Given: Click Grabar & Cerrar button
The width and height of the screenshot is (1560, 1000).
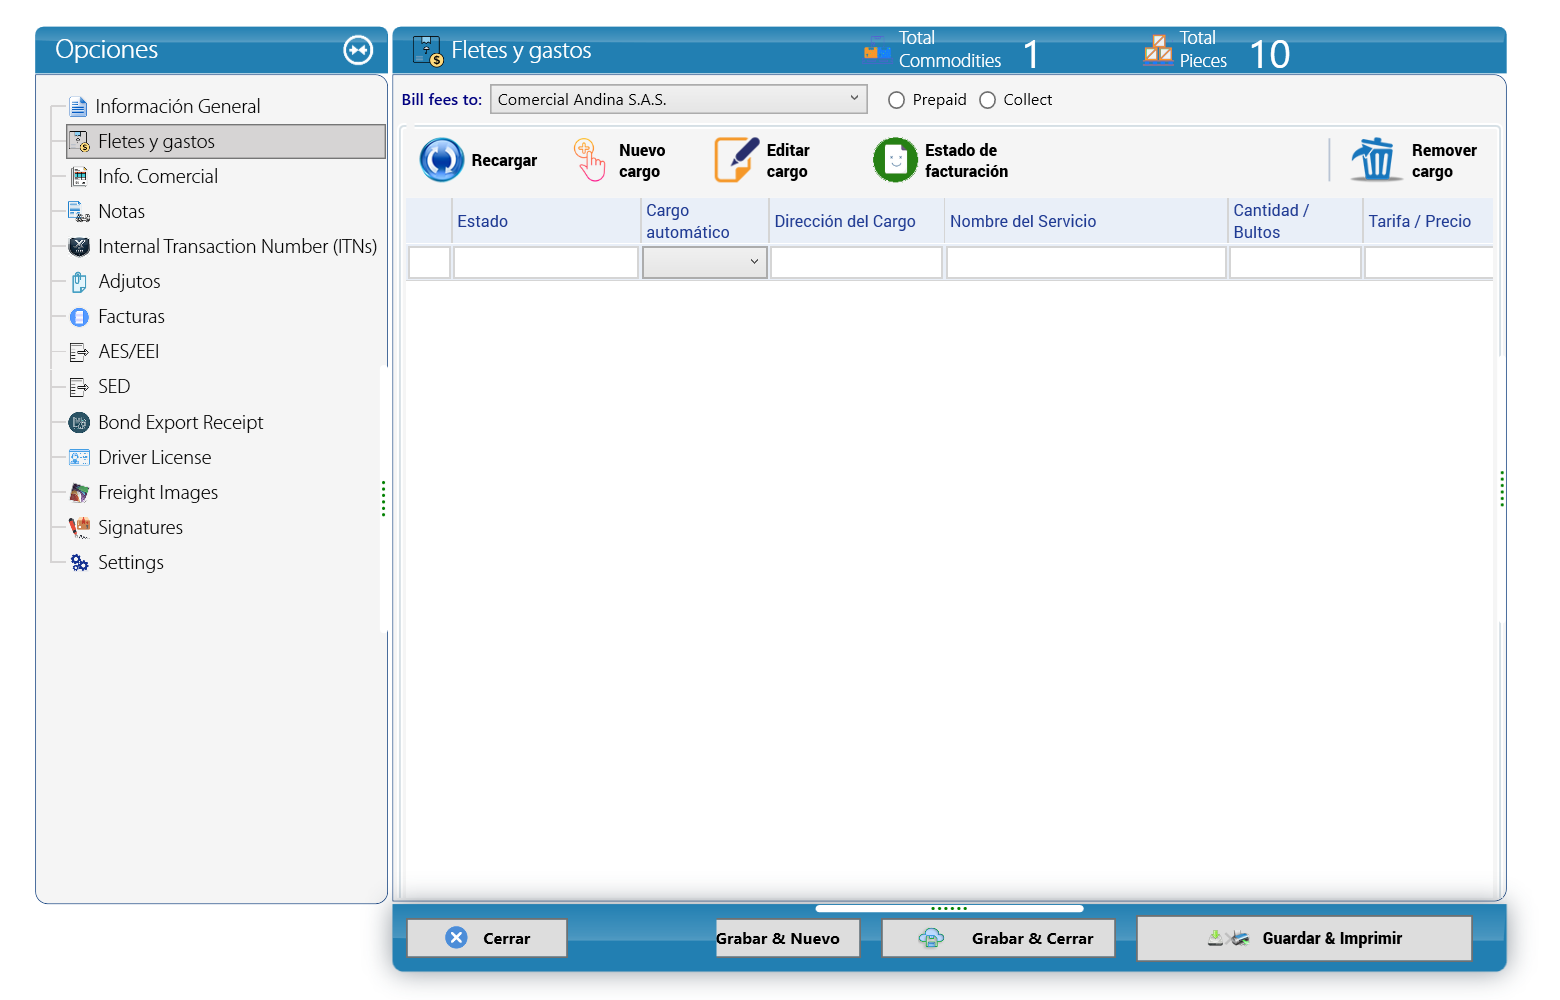Looking at the screenshot, I should 998,938.
